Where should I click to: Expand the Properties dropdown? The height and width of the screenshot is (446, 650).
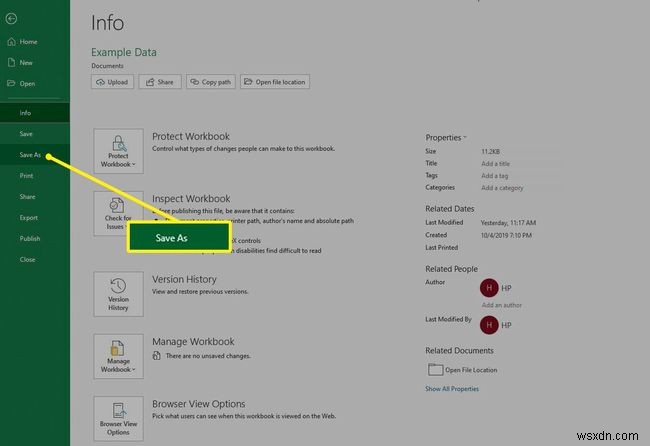(446, 137)
